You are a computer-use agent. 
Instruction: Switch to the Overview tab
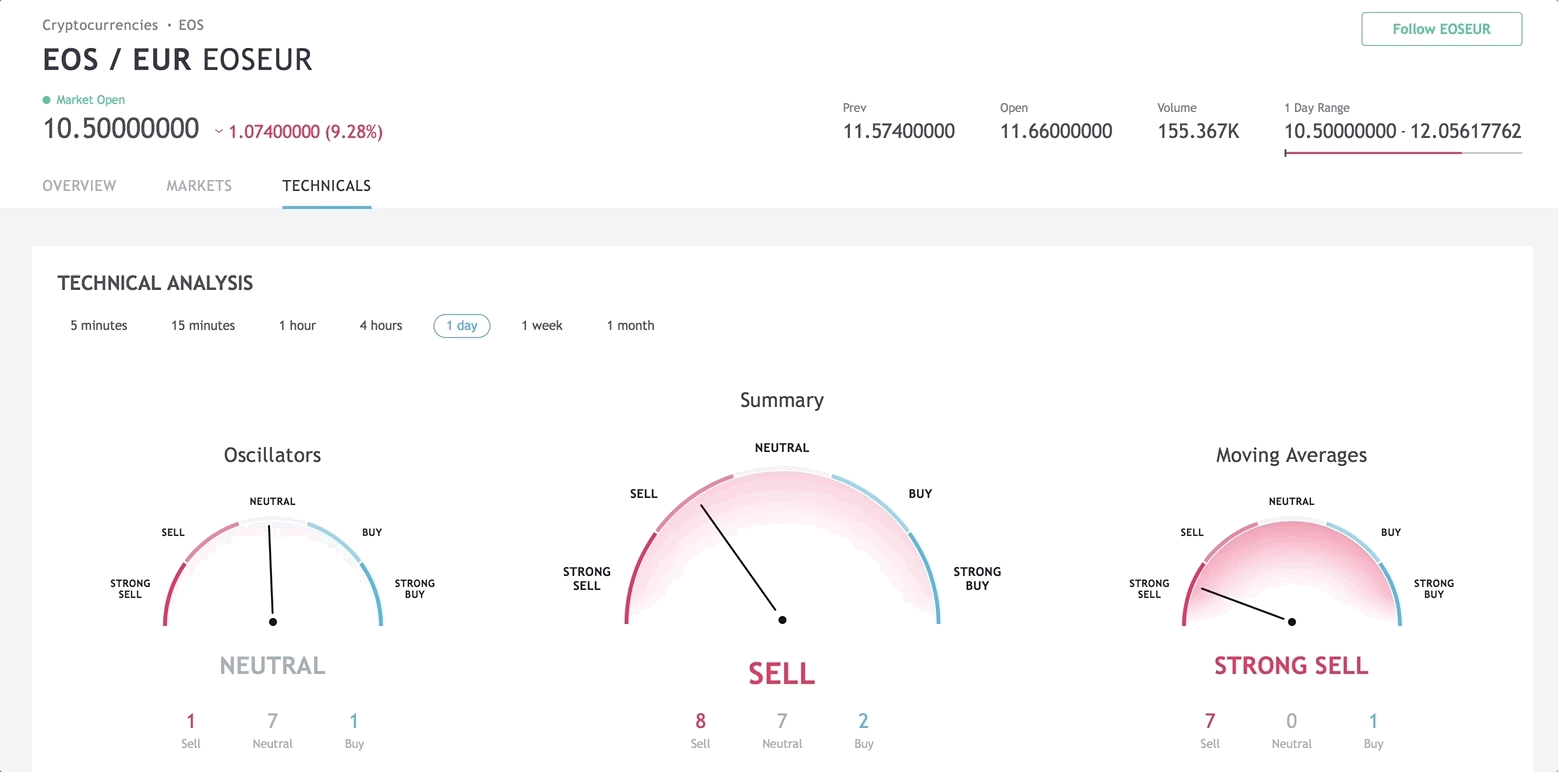[x=79, y=186]
